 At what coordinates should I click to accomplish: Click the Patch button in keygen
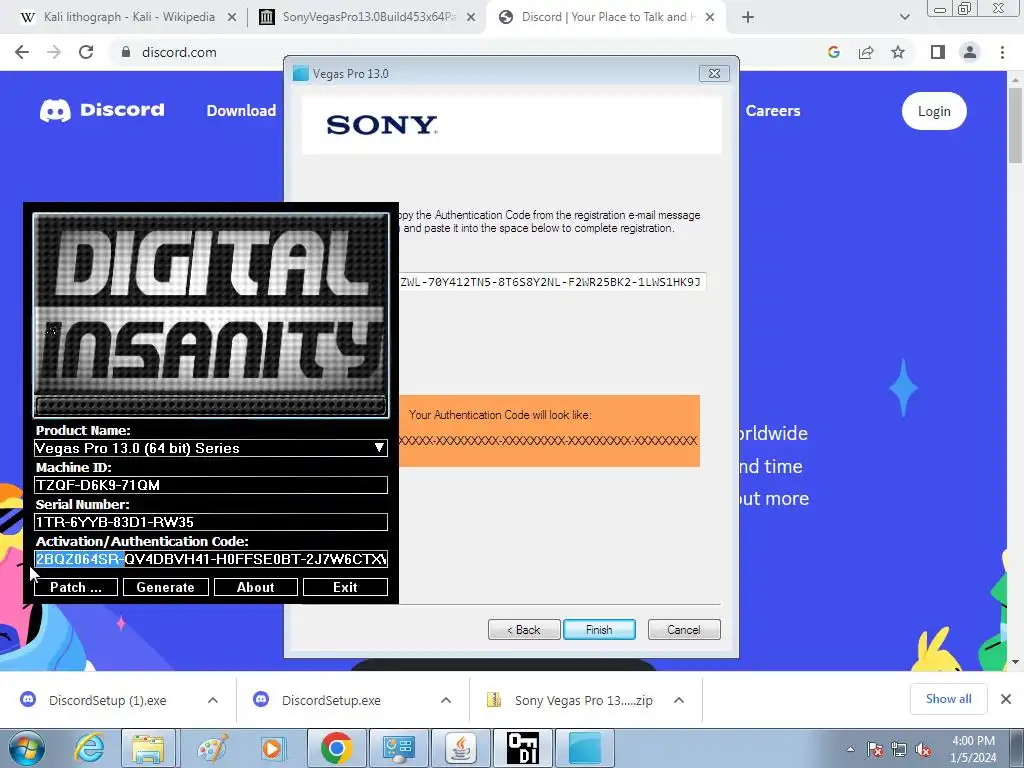[76, 587]
